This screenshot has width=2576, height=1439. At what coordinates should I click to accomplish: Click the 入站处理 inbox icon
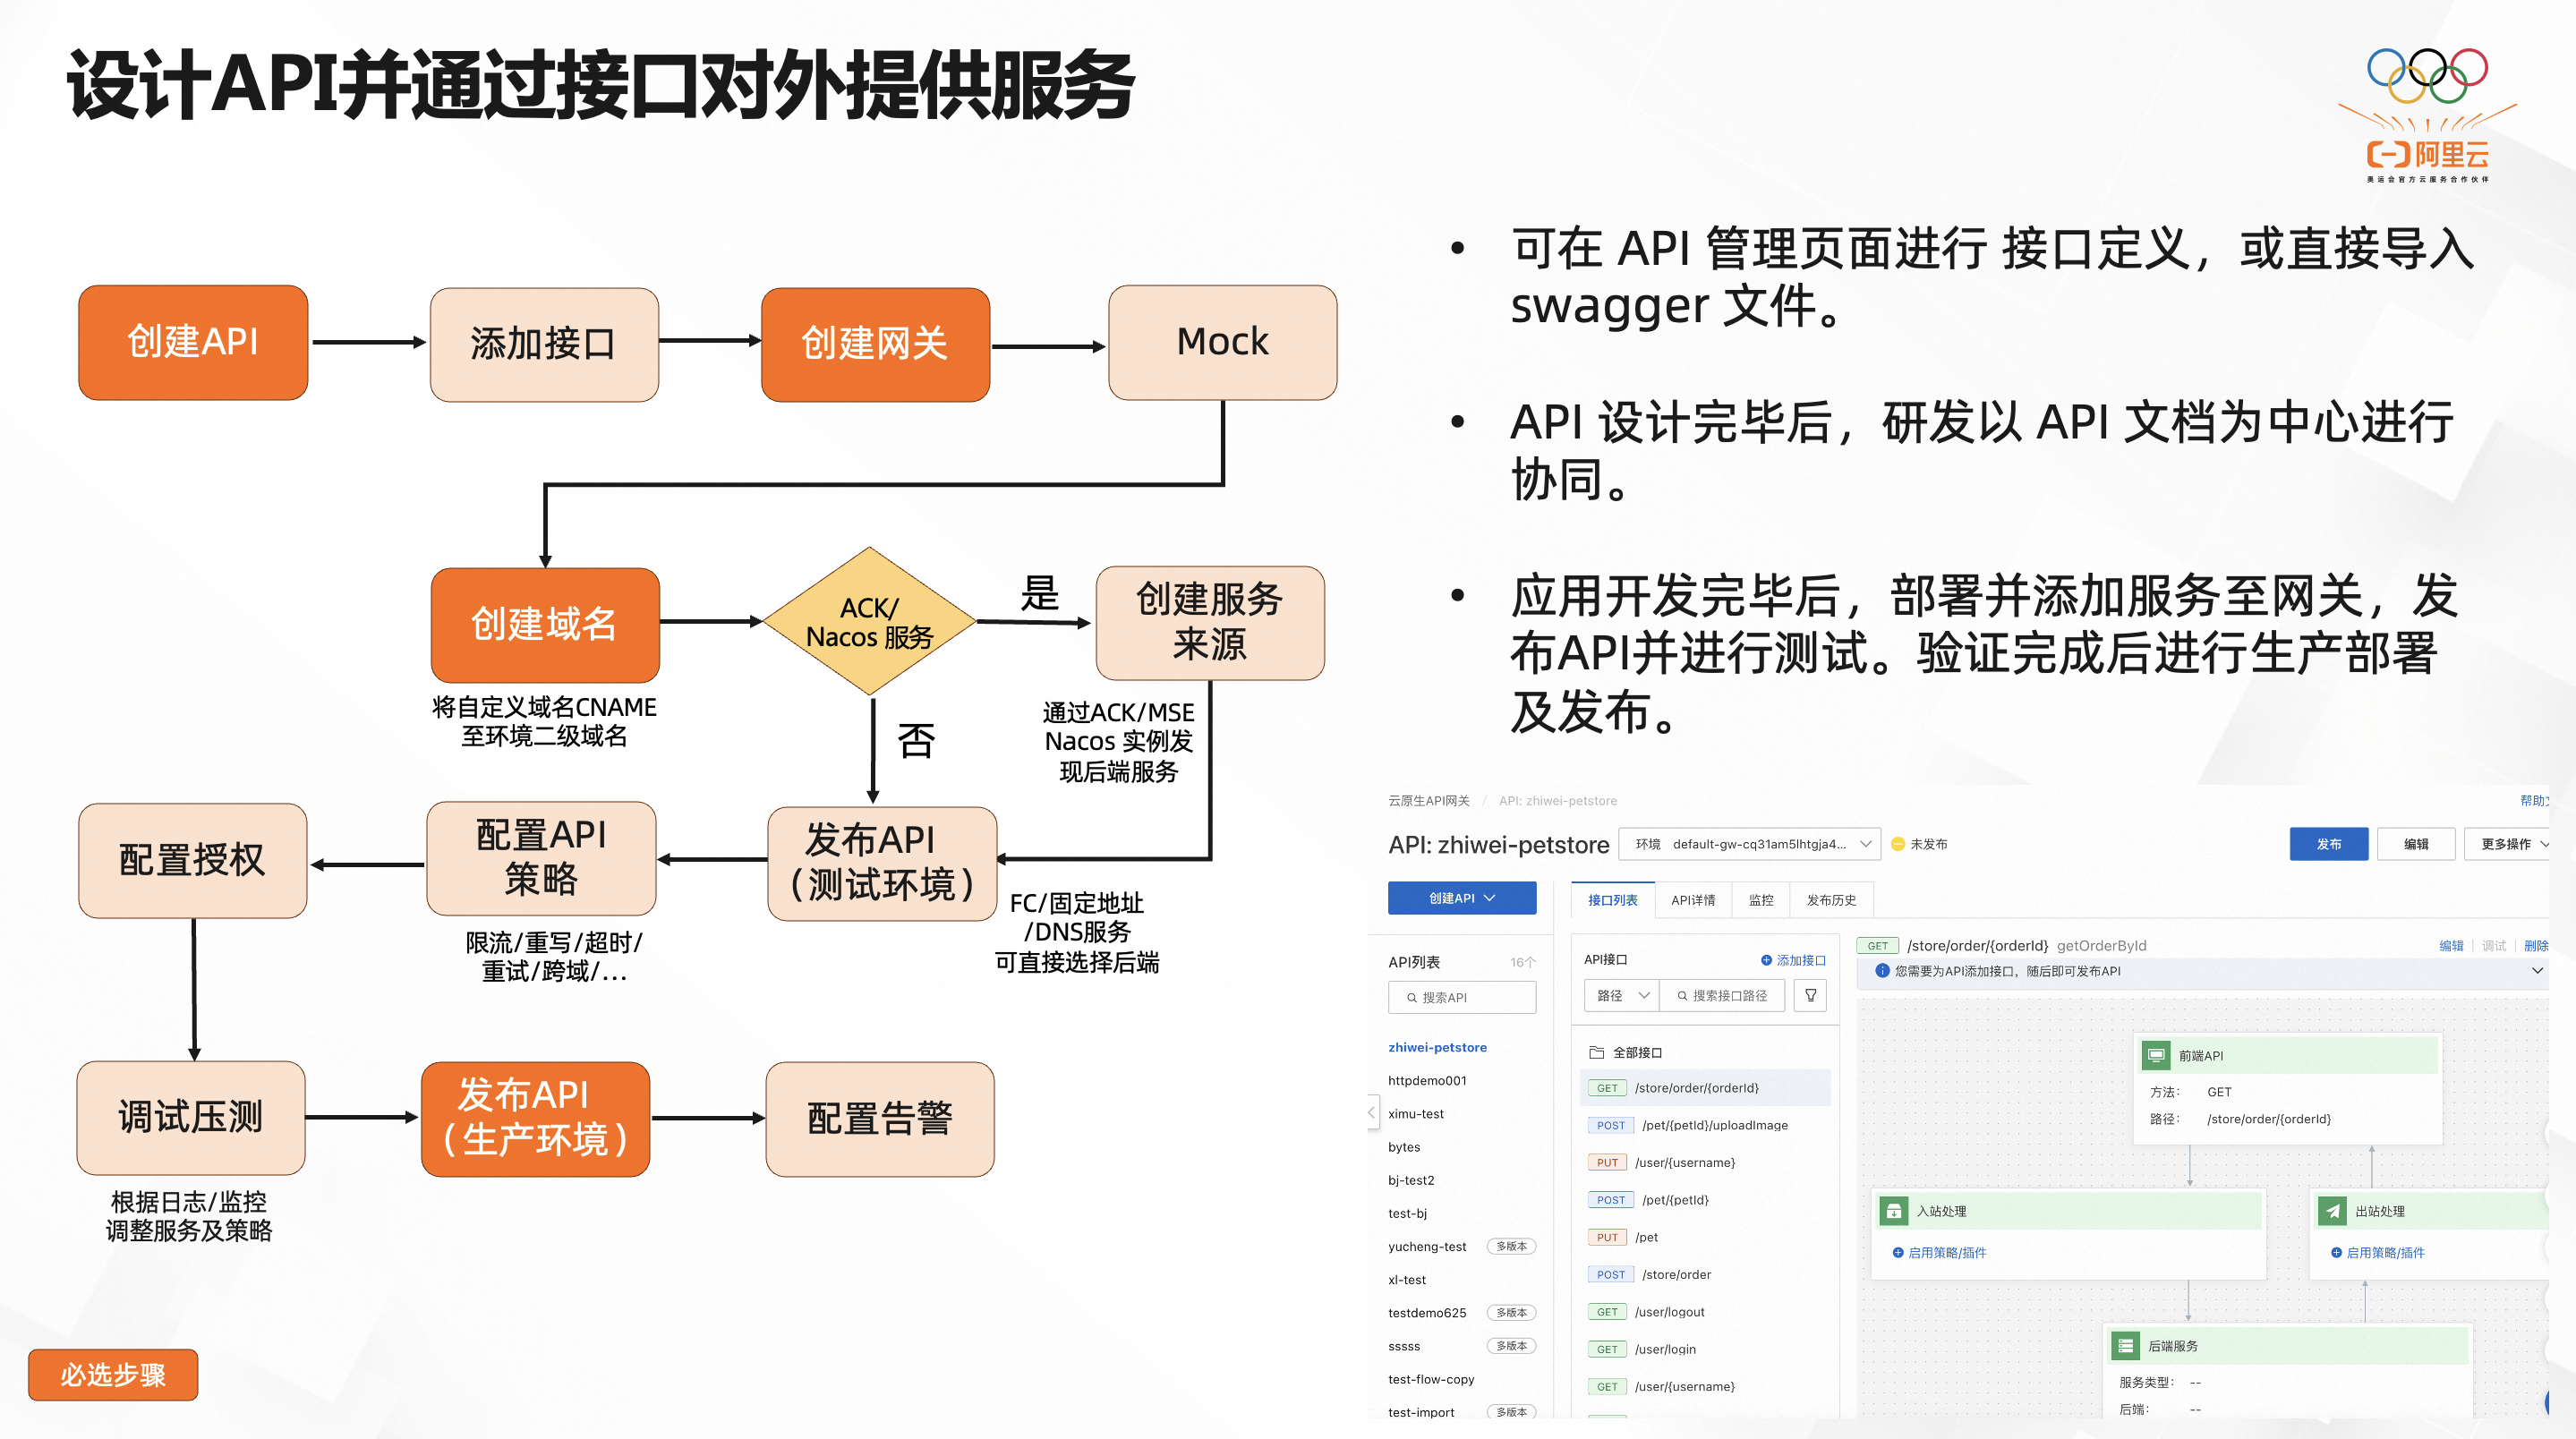click(1893, 1211)
